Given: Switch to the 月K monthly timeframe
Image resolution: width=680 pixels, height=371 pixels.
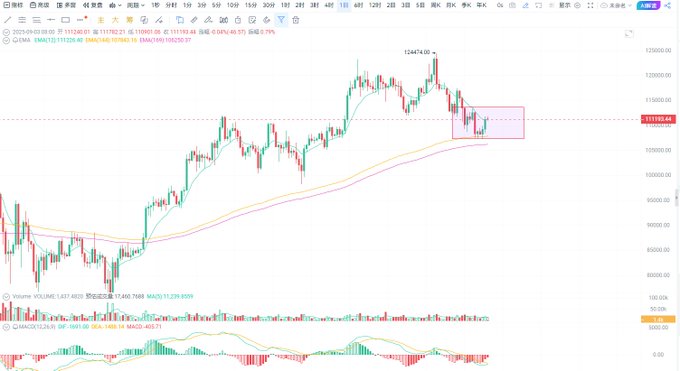Looking at the screenshot, I should pos(451,5).
